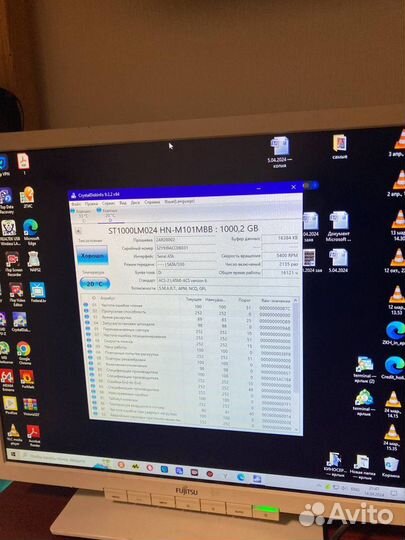Click the Хорошо health status button
Screen dimensions: 405x540
click(x=93, y=256)
